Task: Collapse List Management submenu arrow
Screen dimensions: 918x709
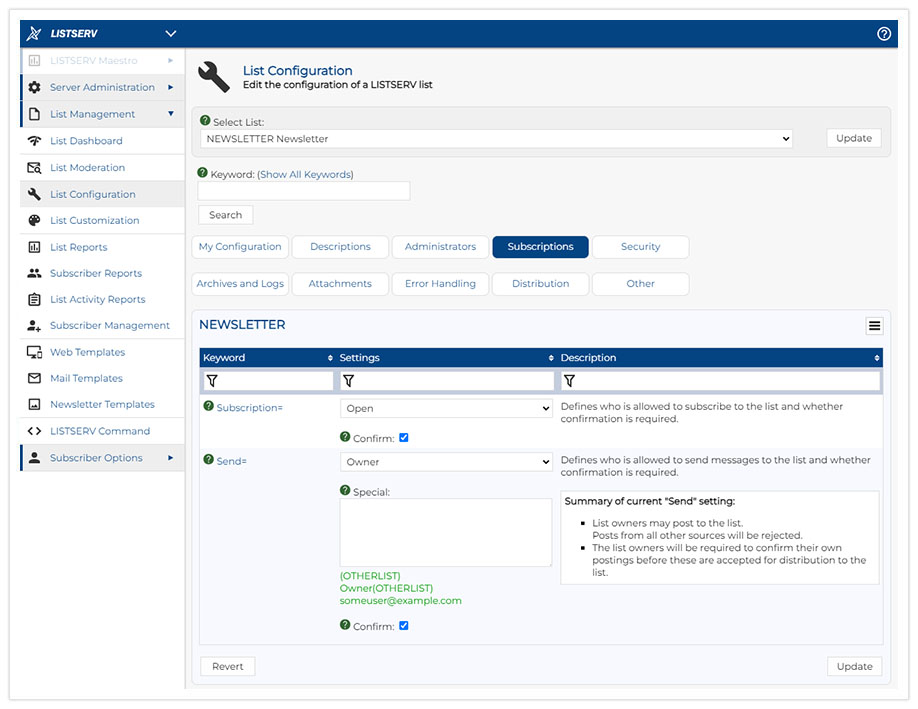Action: [x=170, y=114]
